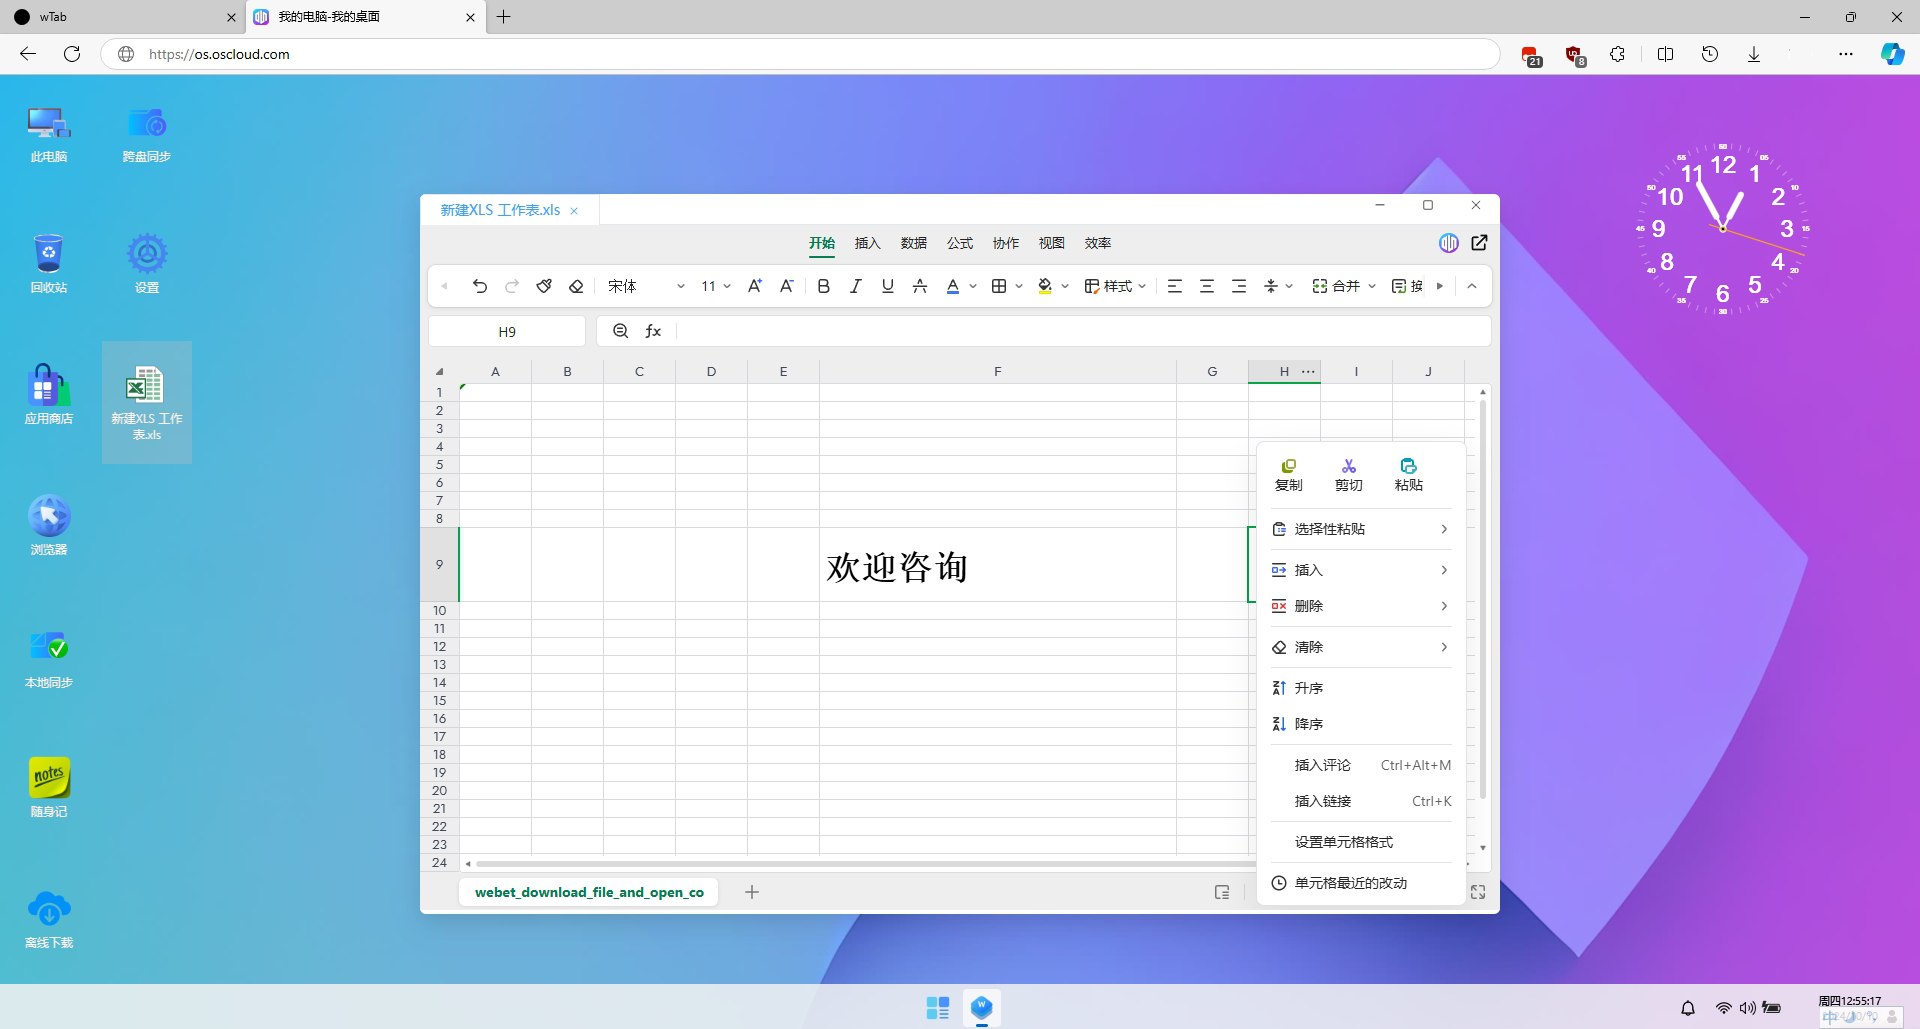Align cell text right

click(x=1239, y=286)
